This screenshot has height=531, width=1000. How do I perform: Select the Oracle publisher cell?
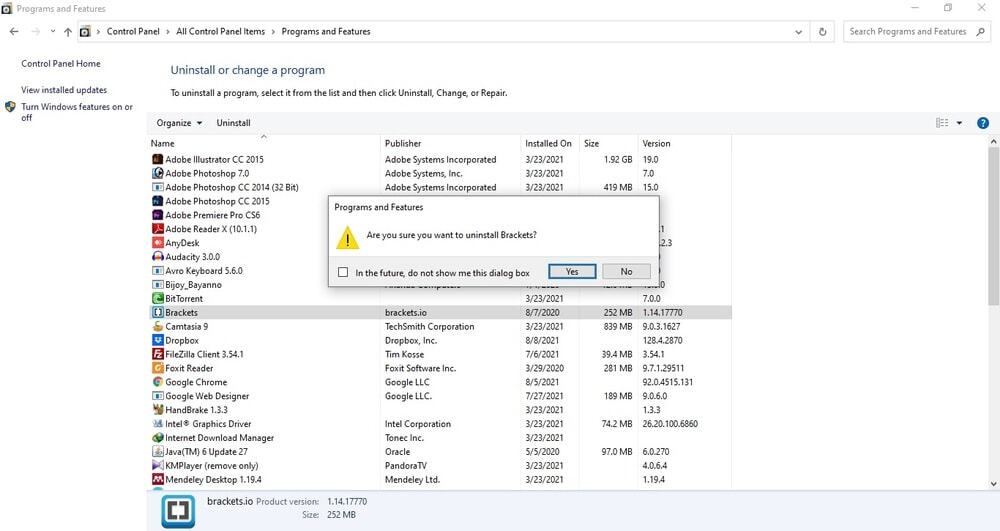(x=397, y=452)
